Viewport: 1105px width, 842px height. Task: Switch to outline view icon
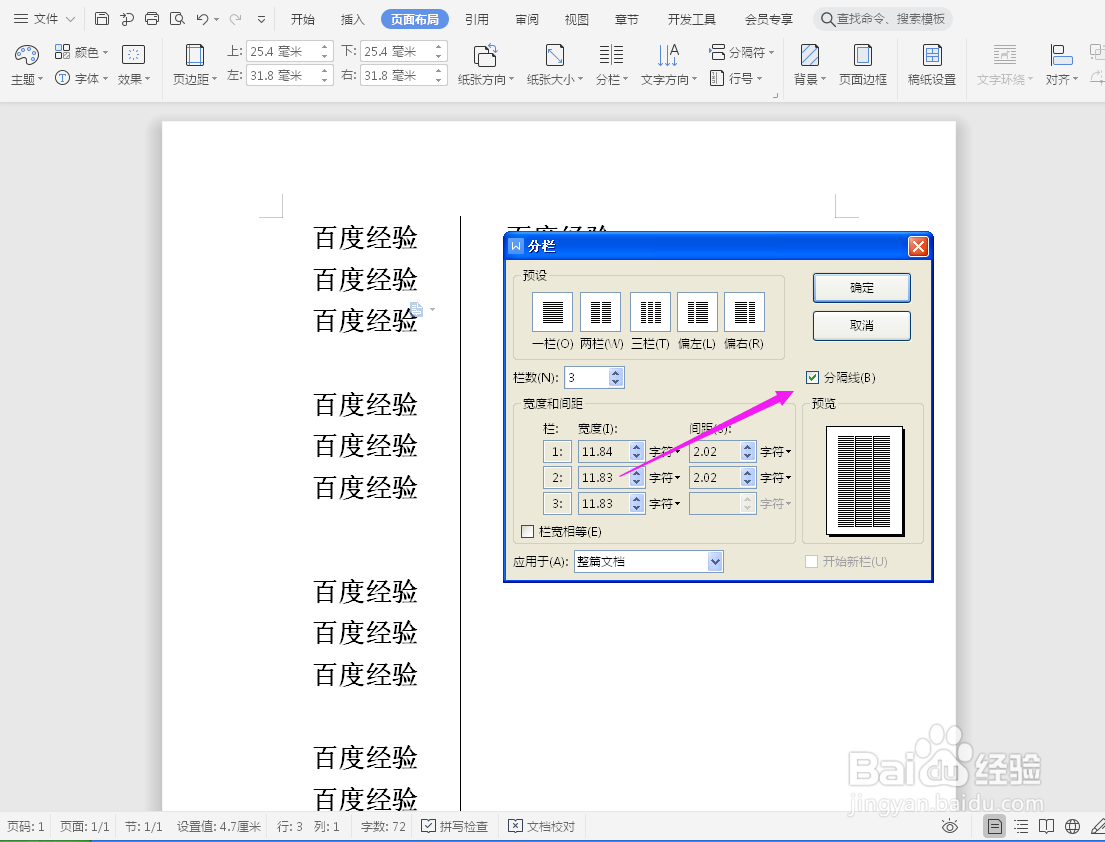pyautogui.click(x=1021, y=826)
